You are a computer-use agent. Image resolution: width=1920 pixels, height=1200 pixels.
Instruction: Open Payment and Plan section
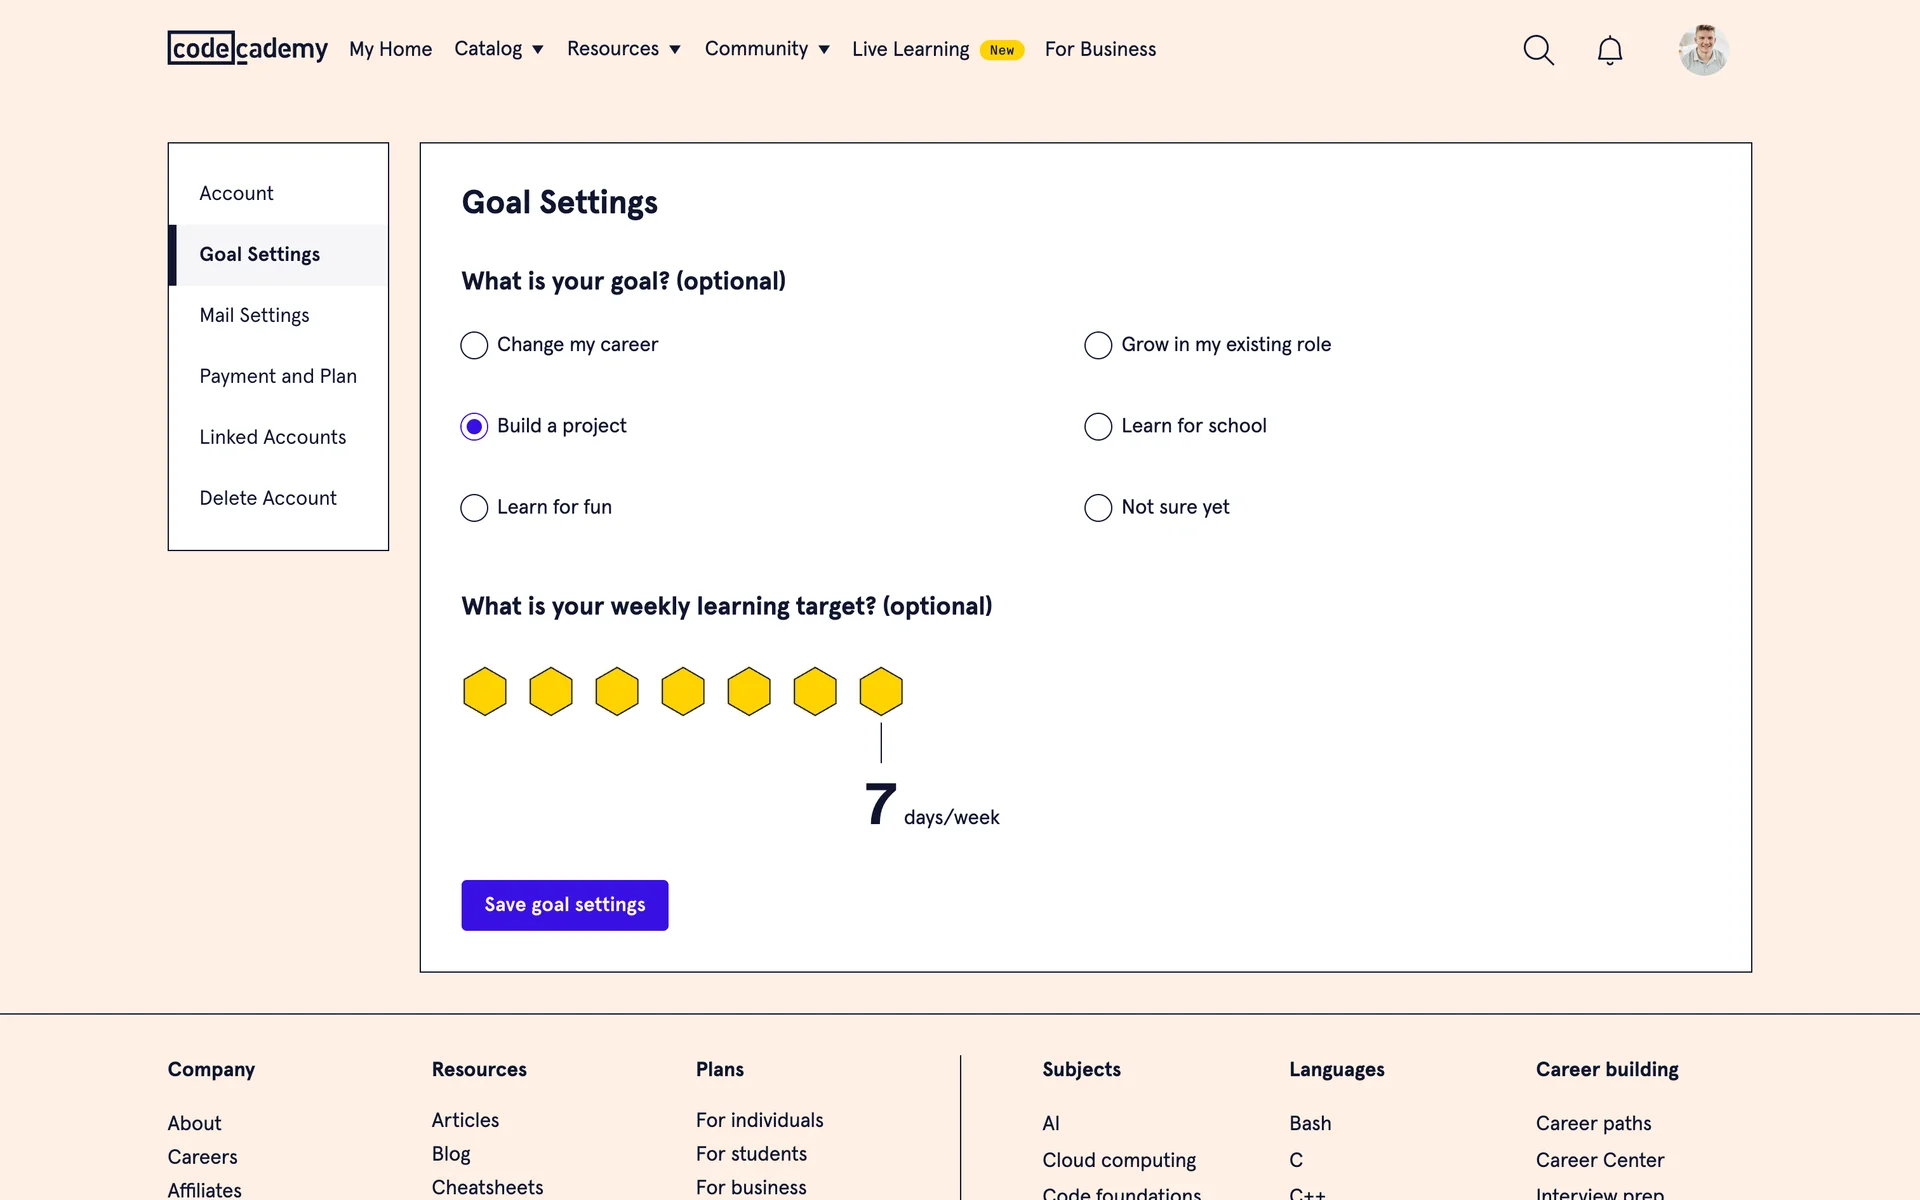pyautogui.click(x=278, y=376)
